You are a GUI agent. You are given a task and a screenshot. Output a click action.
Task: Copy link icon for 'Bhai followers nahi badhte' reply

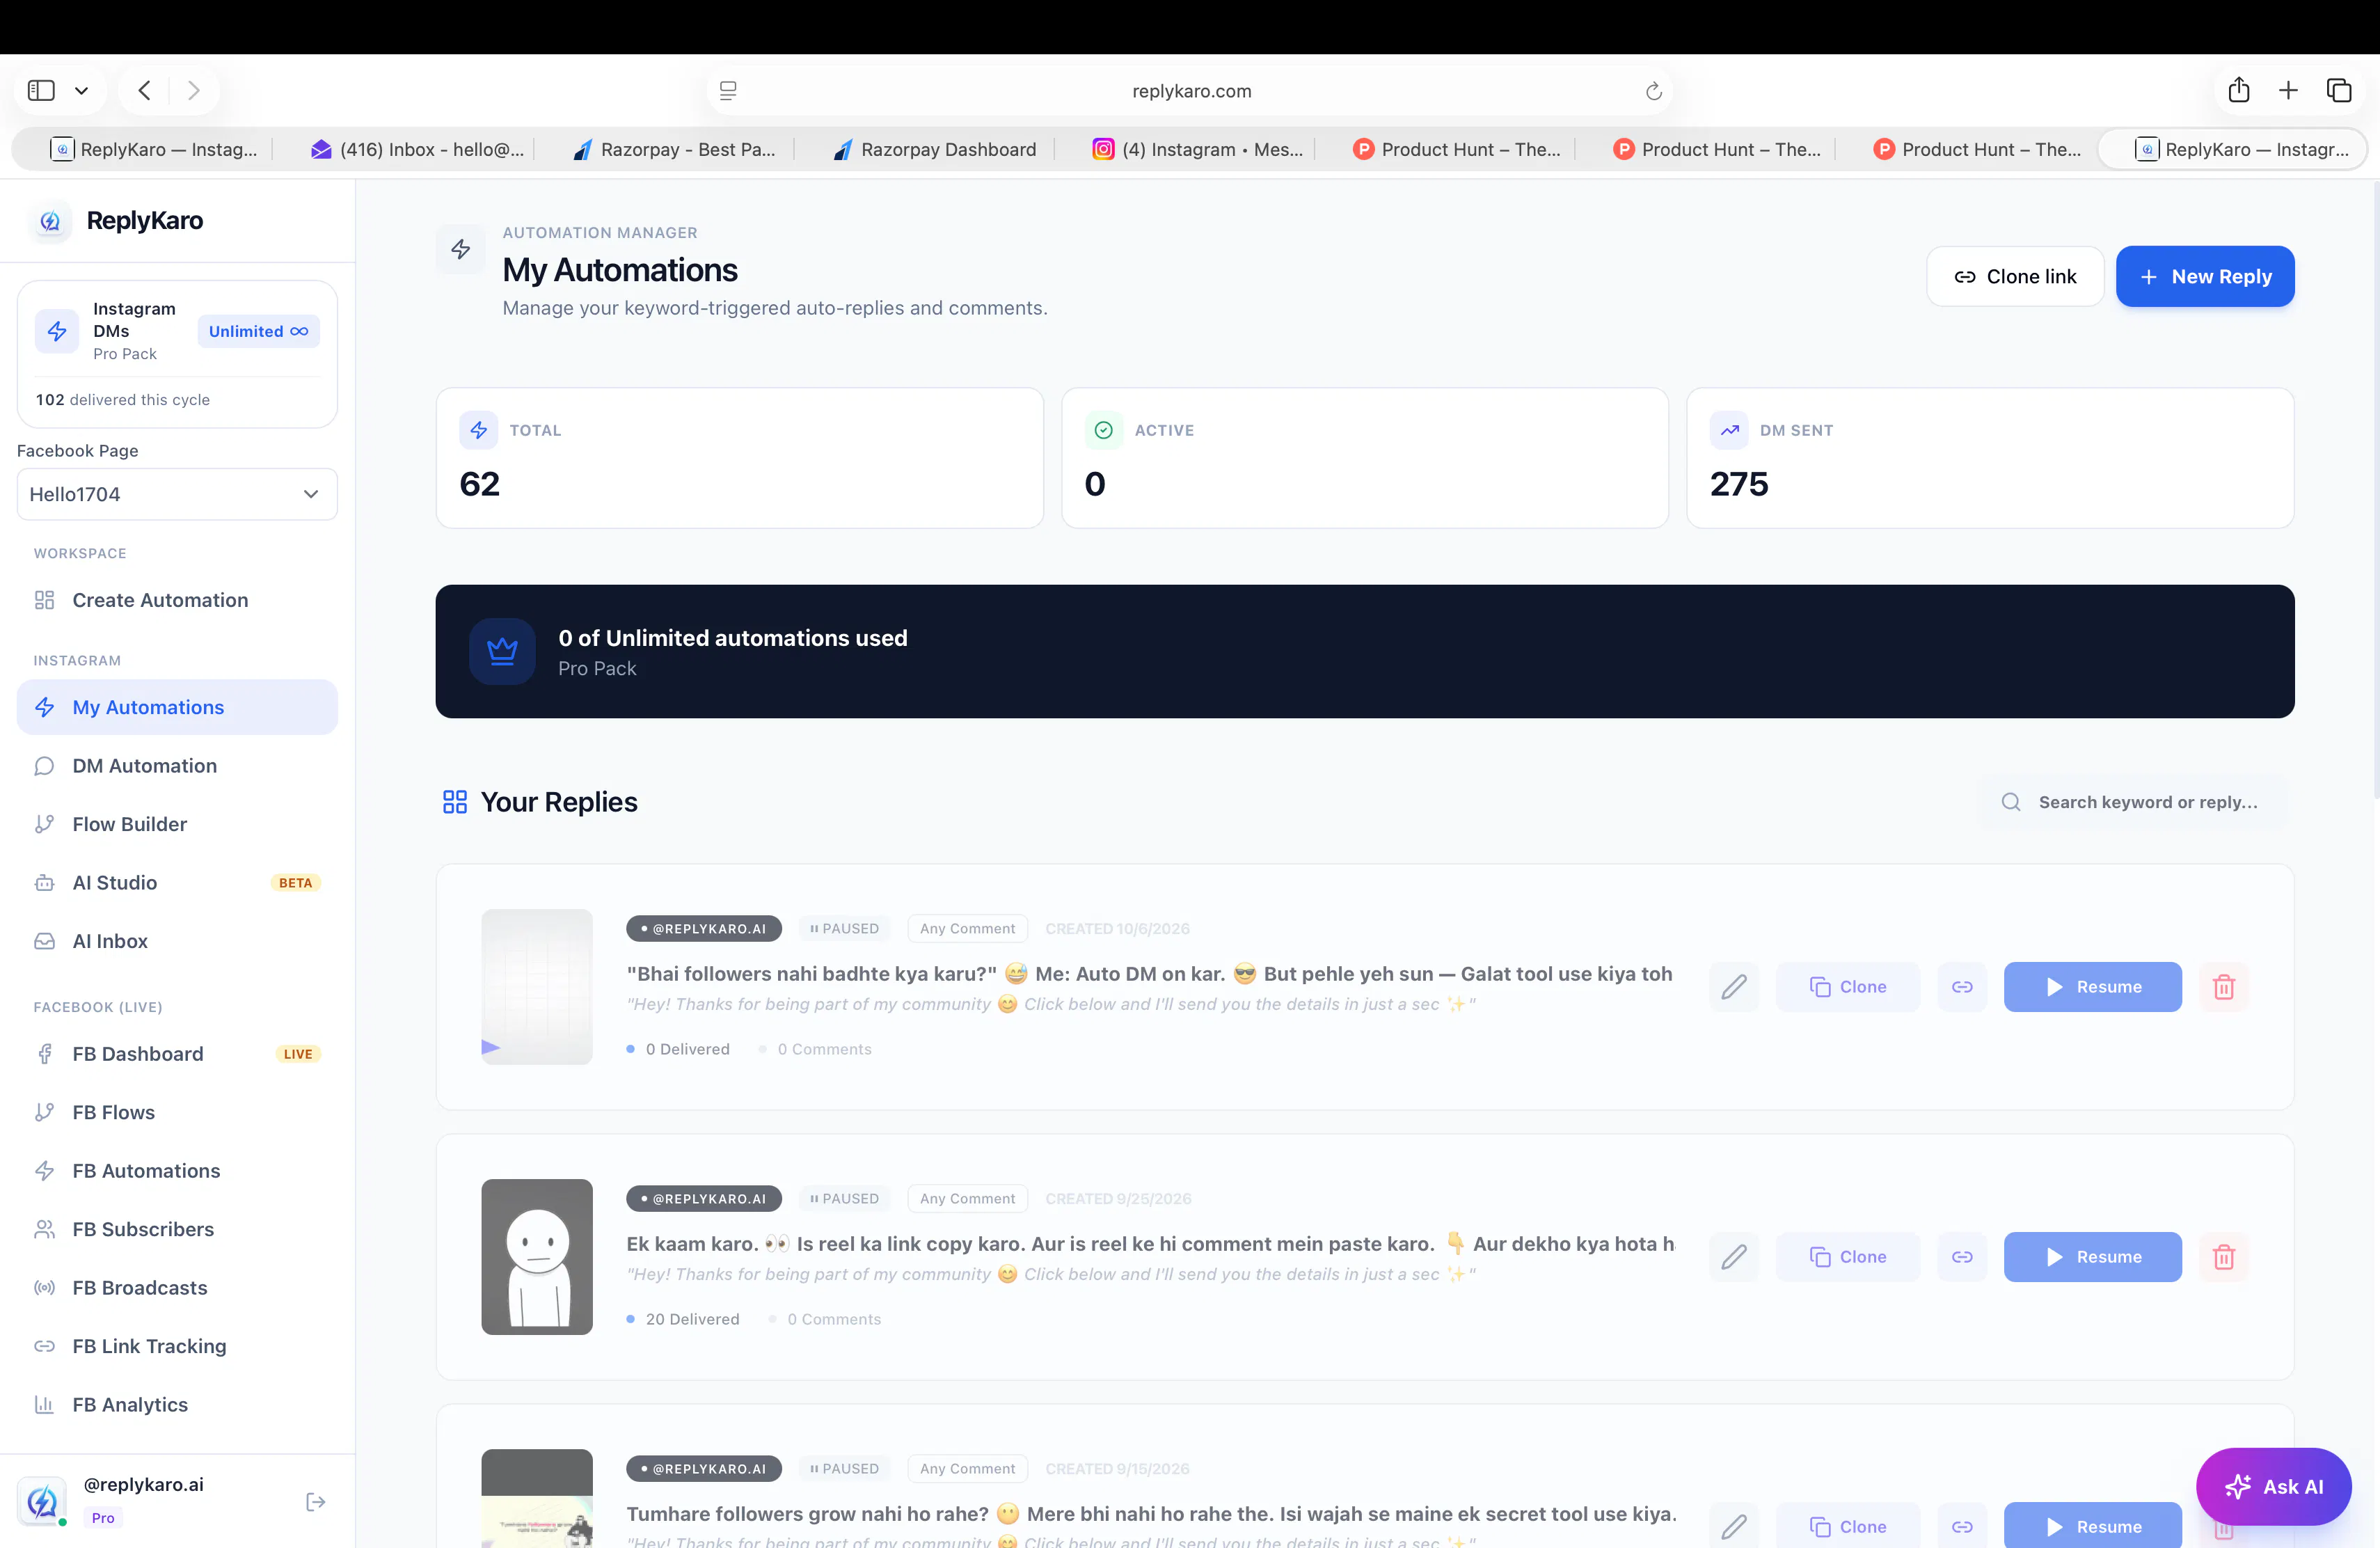pos(1962,987)
